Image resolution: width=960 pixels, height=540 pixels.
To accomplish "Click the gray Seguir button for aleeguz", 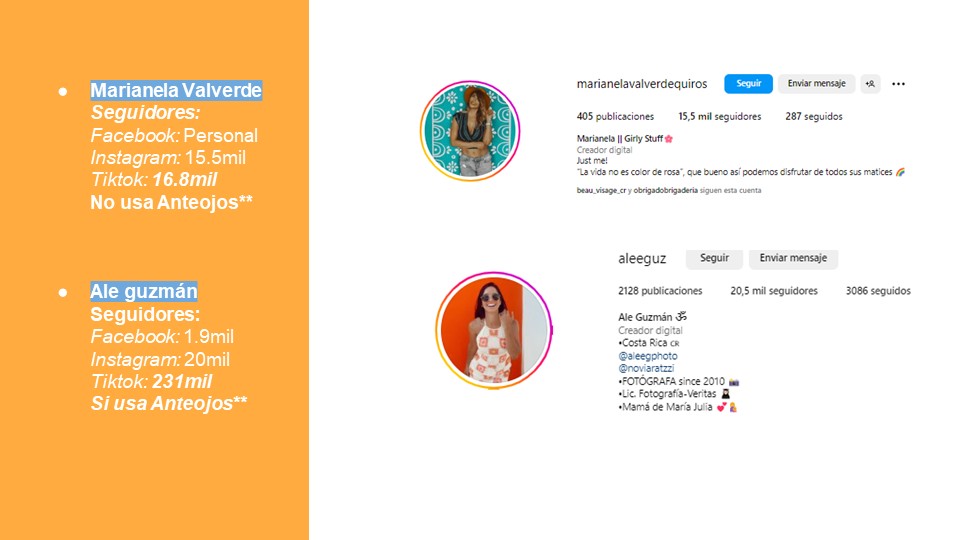I will (714, 258).
